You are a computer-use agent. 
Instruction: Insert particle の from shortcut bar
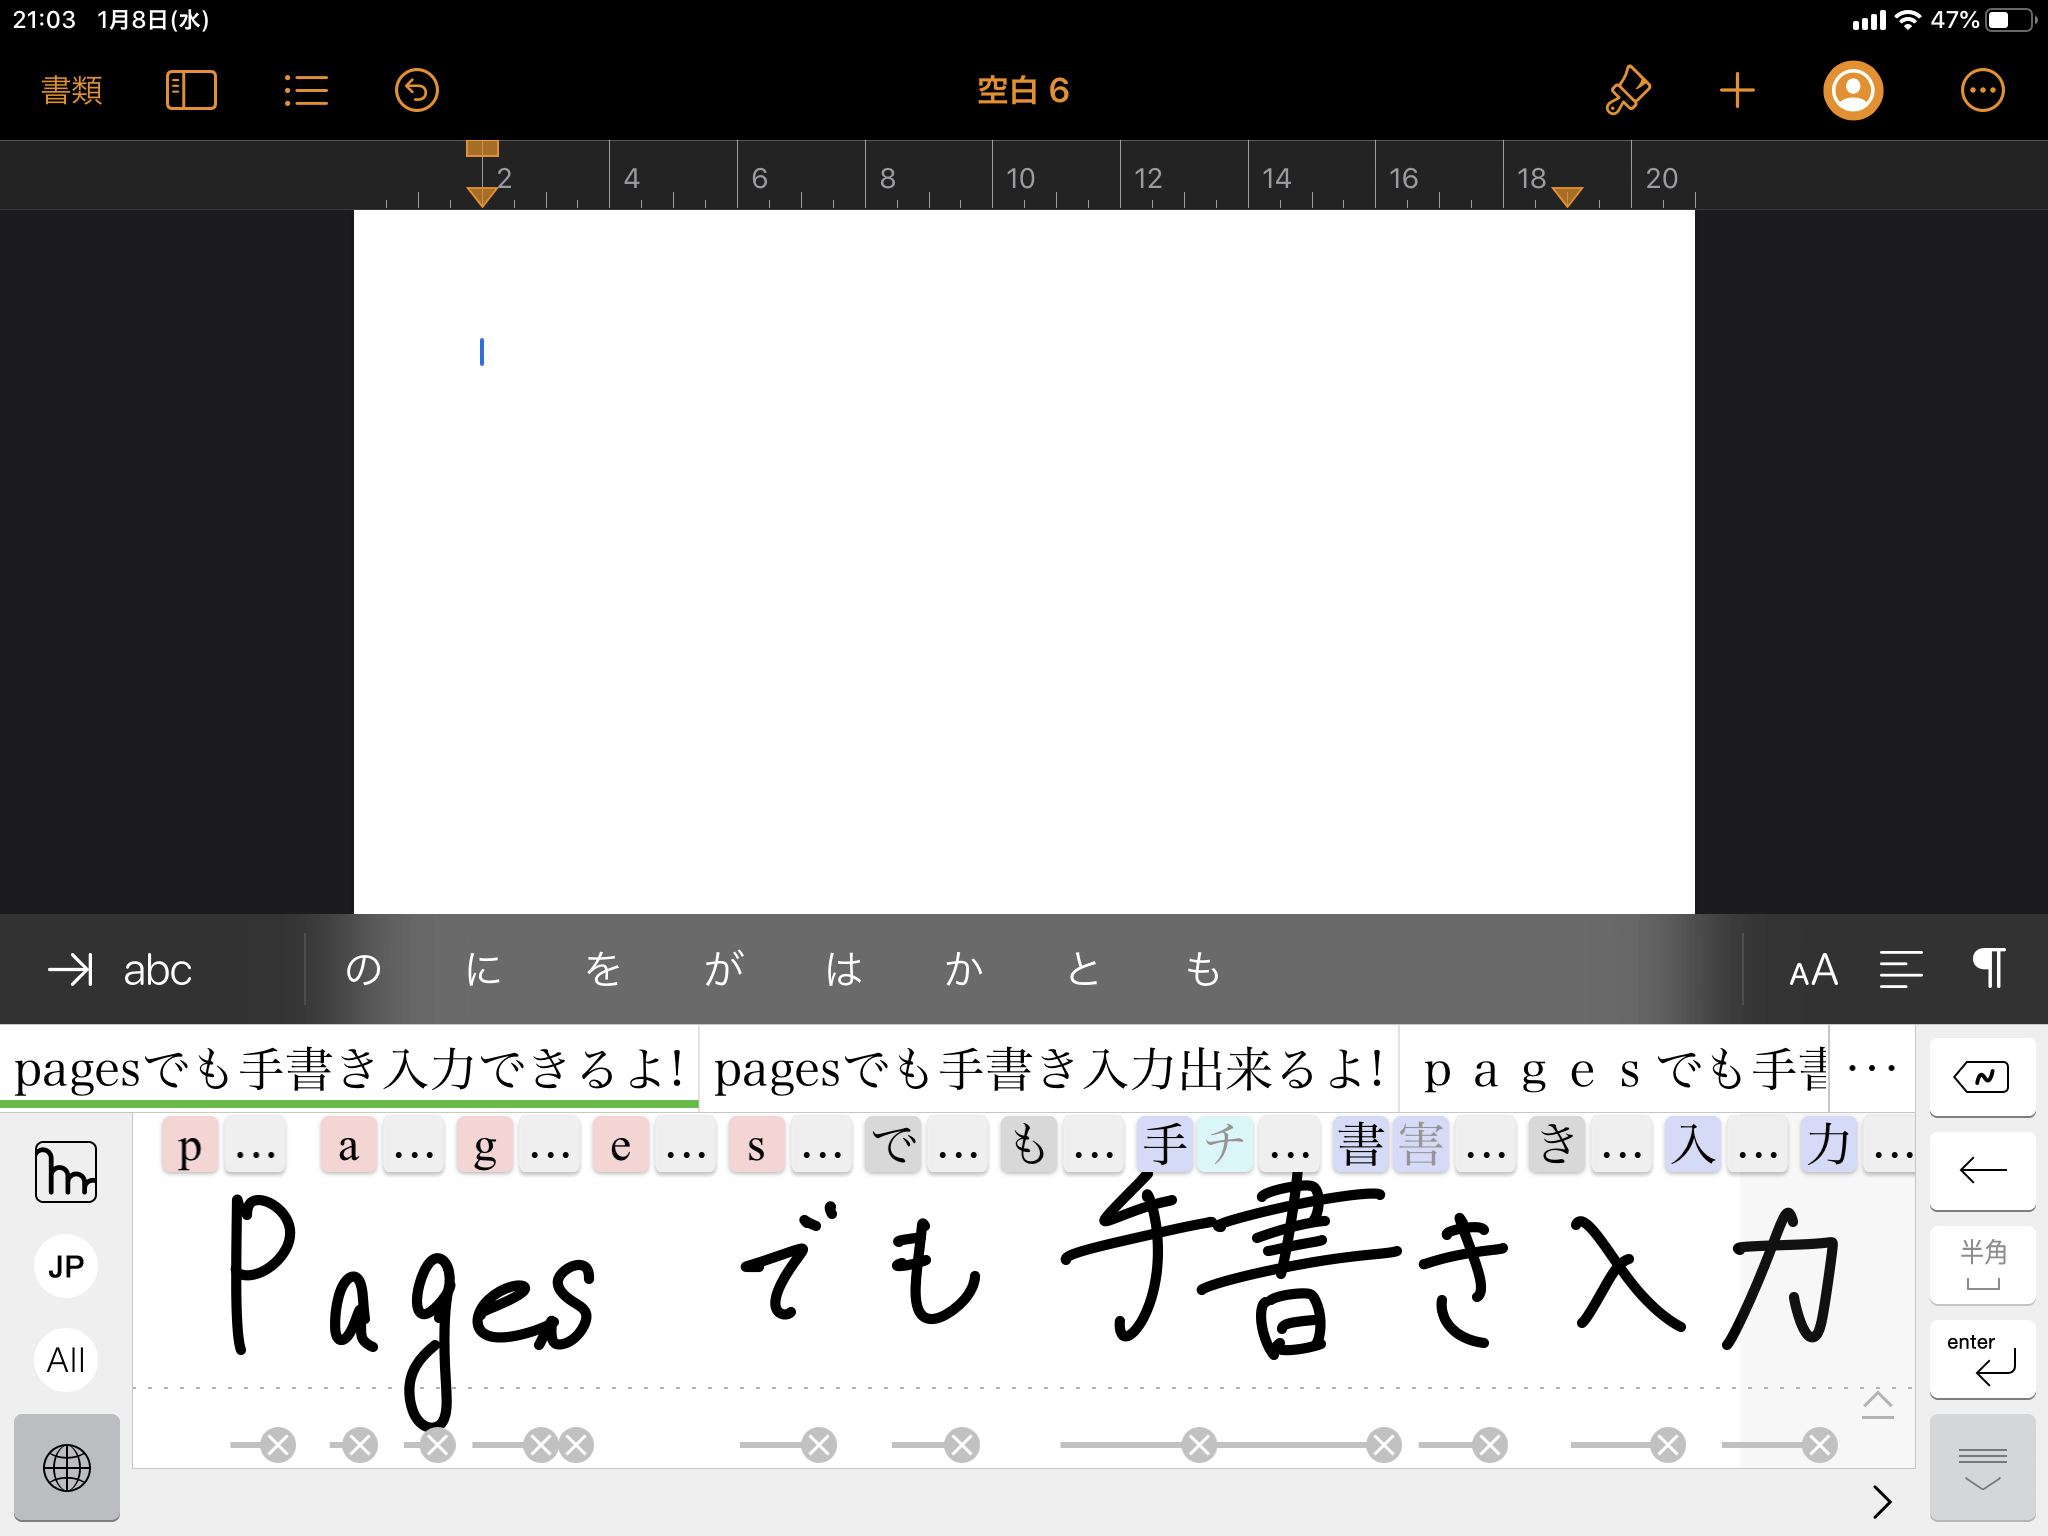pos(363,969)
